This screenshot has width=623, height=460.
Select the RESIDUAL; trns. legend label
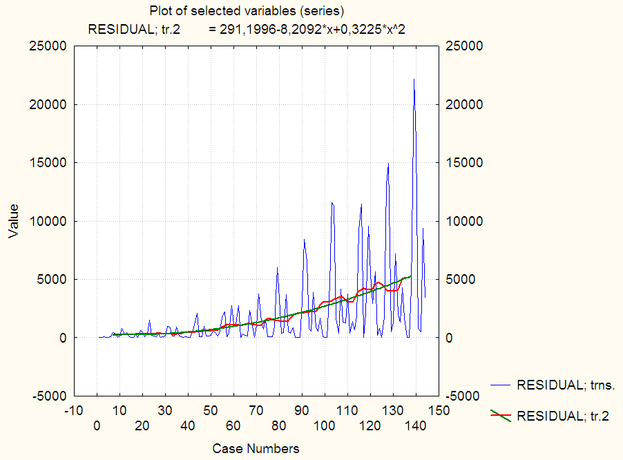point(566,385)
